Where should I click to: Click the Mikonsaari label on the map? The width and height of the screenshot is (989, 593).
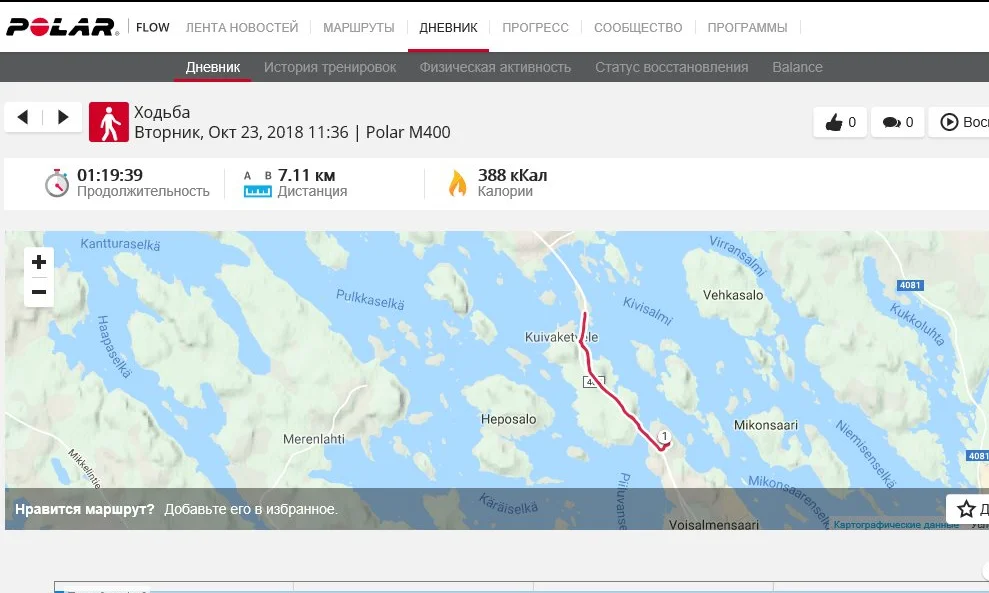pos(766,425)
